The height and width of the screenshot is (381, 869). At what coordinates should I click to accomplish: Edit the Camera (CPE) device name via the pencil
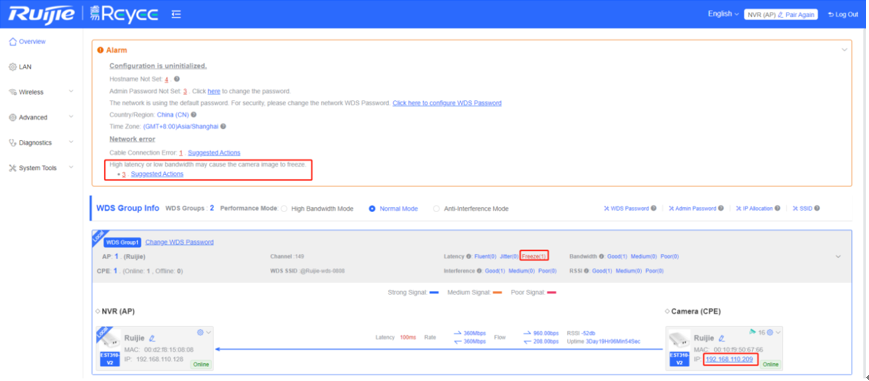tap(722, 338)
